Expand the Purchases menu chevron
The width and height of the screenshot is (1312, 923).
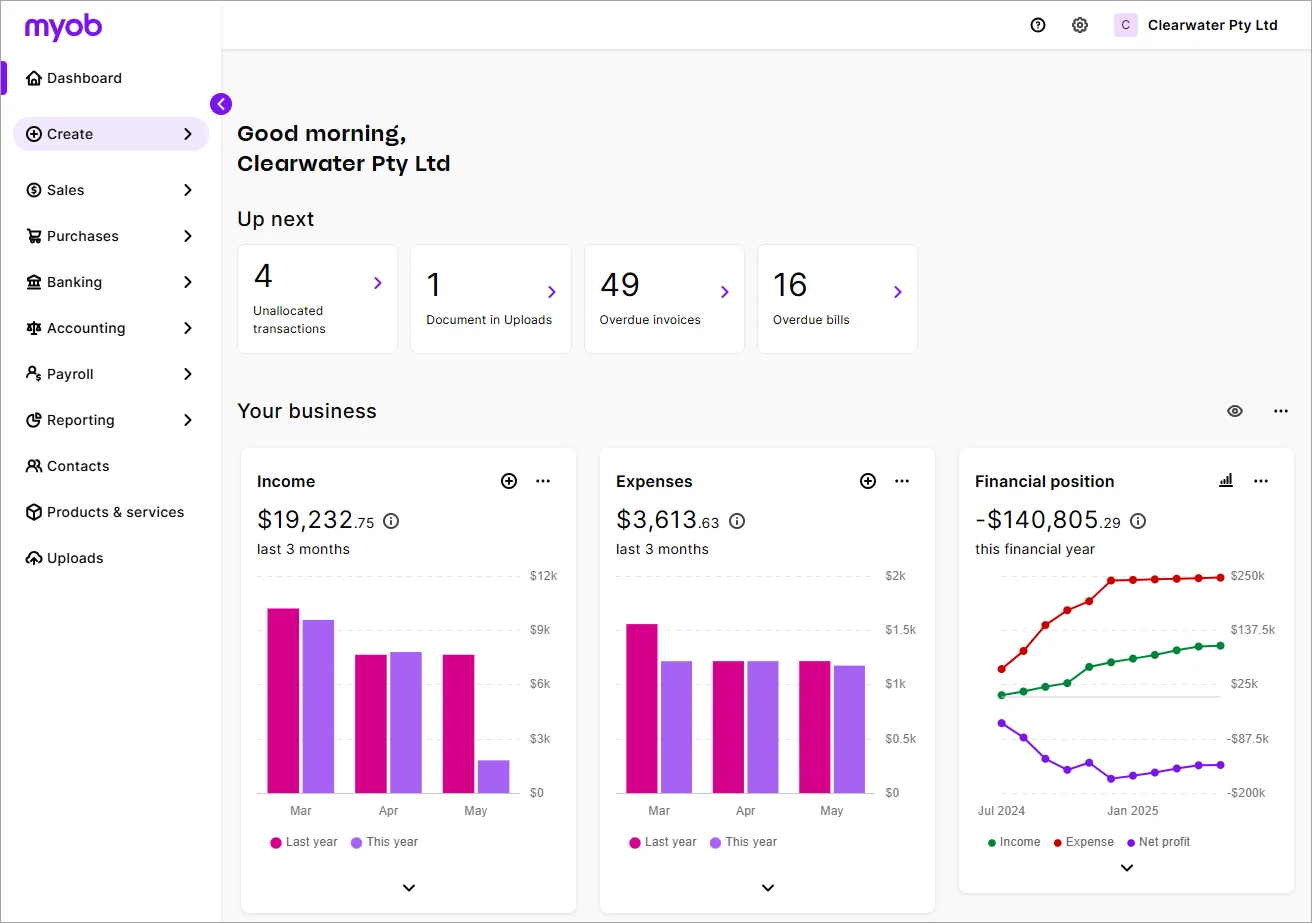click(x=188, y=236)
